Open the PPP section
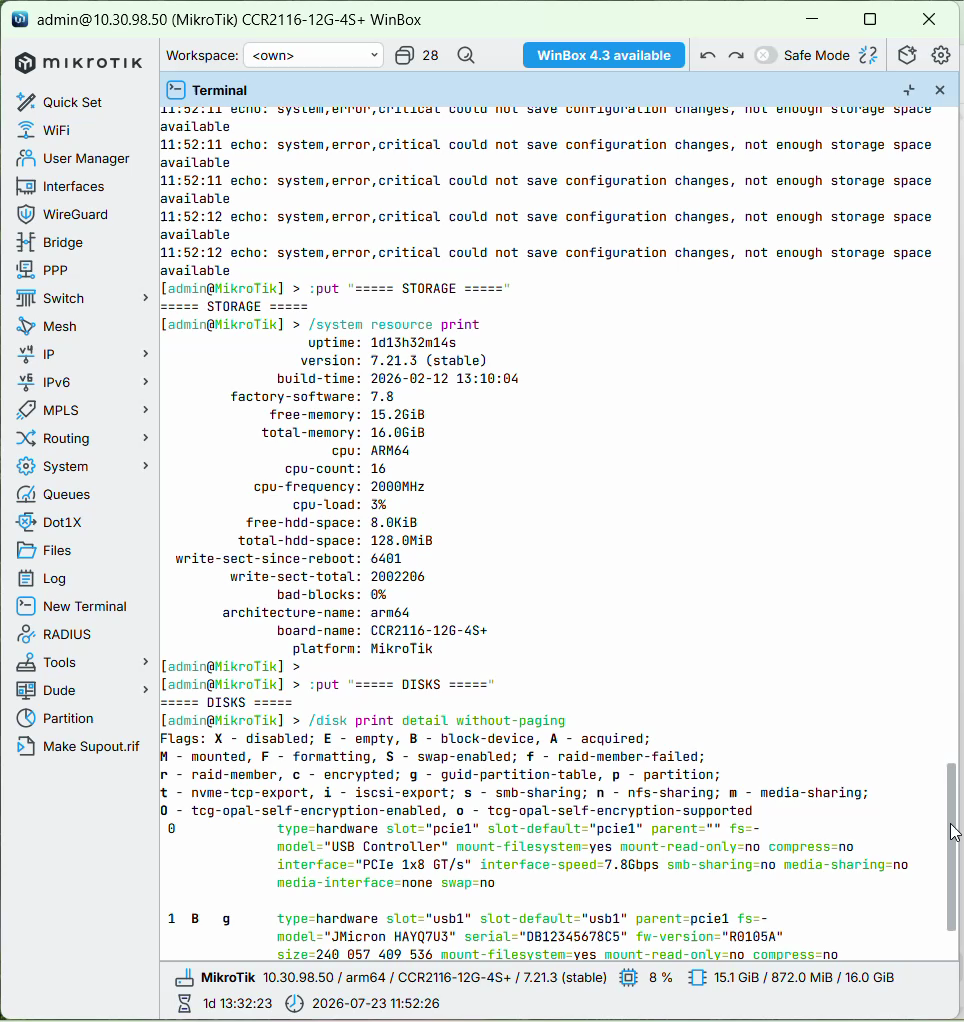Viewport: 964px width, 1022px height. [x=55, y=270]
